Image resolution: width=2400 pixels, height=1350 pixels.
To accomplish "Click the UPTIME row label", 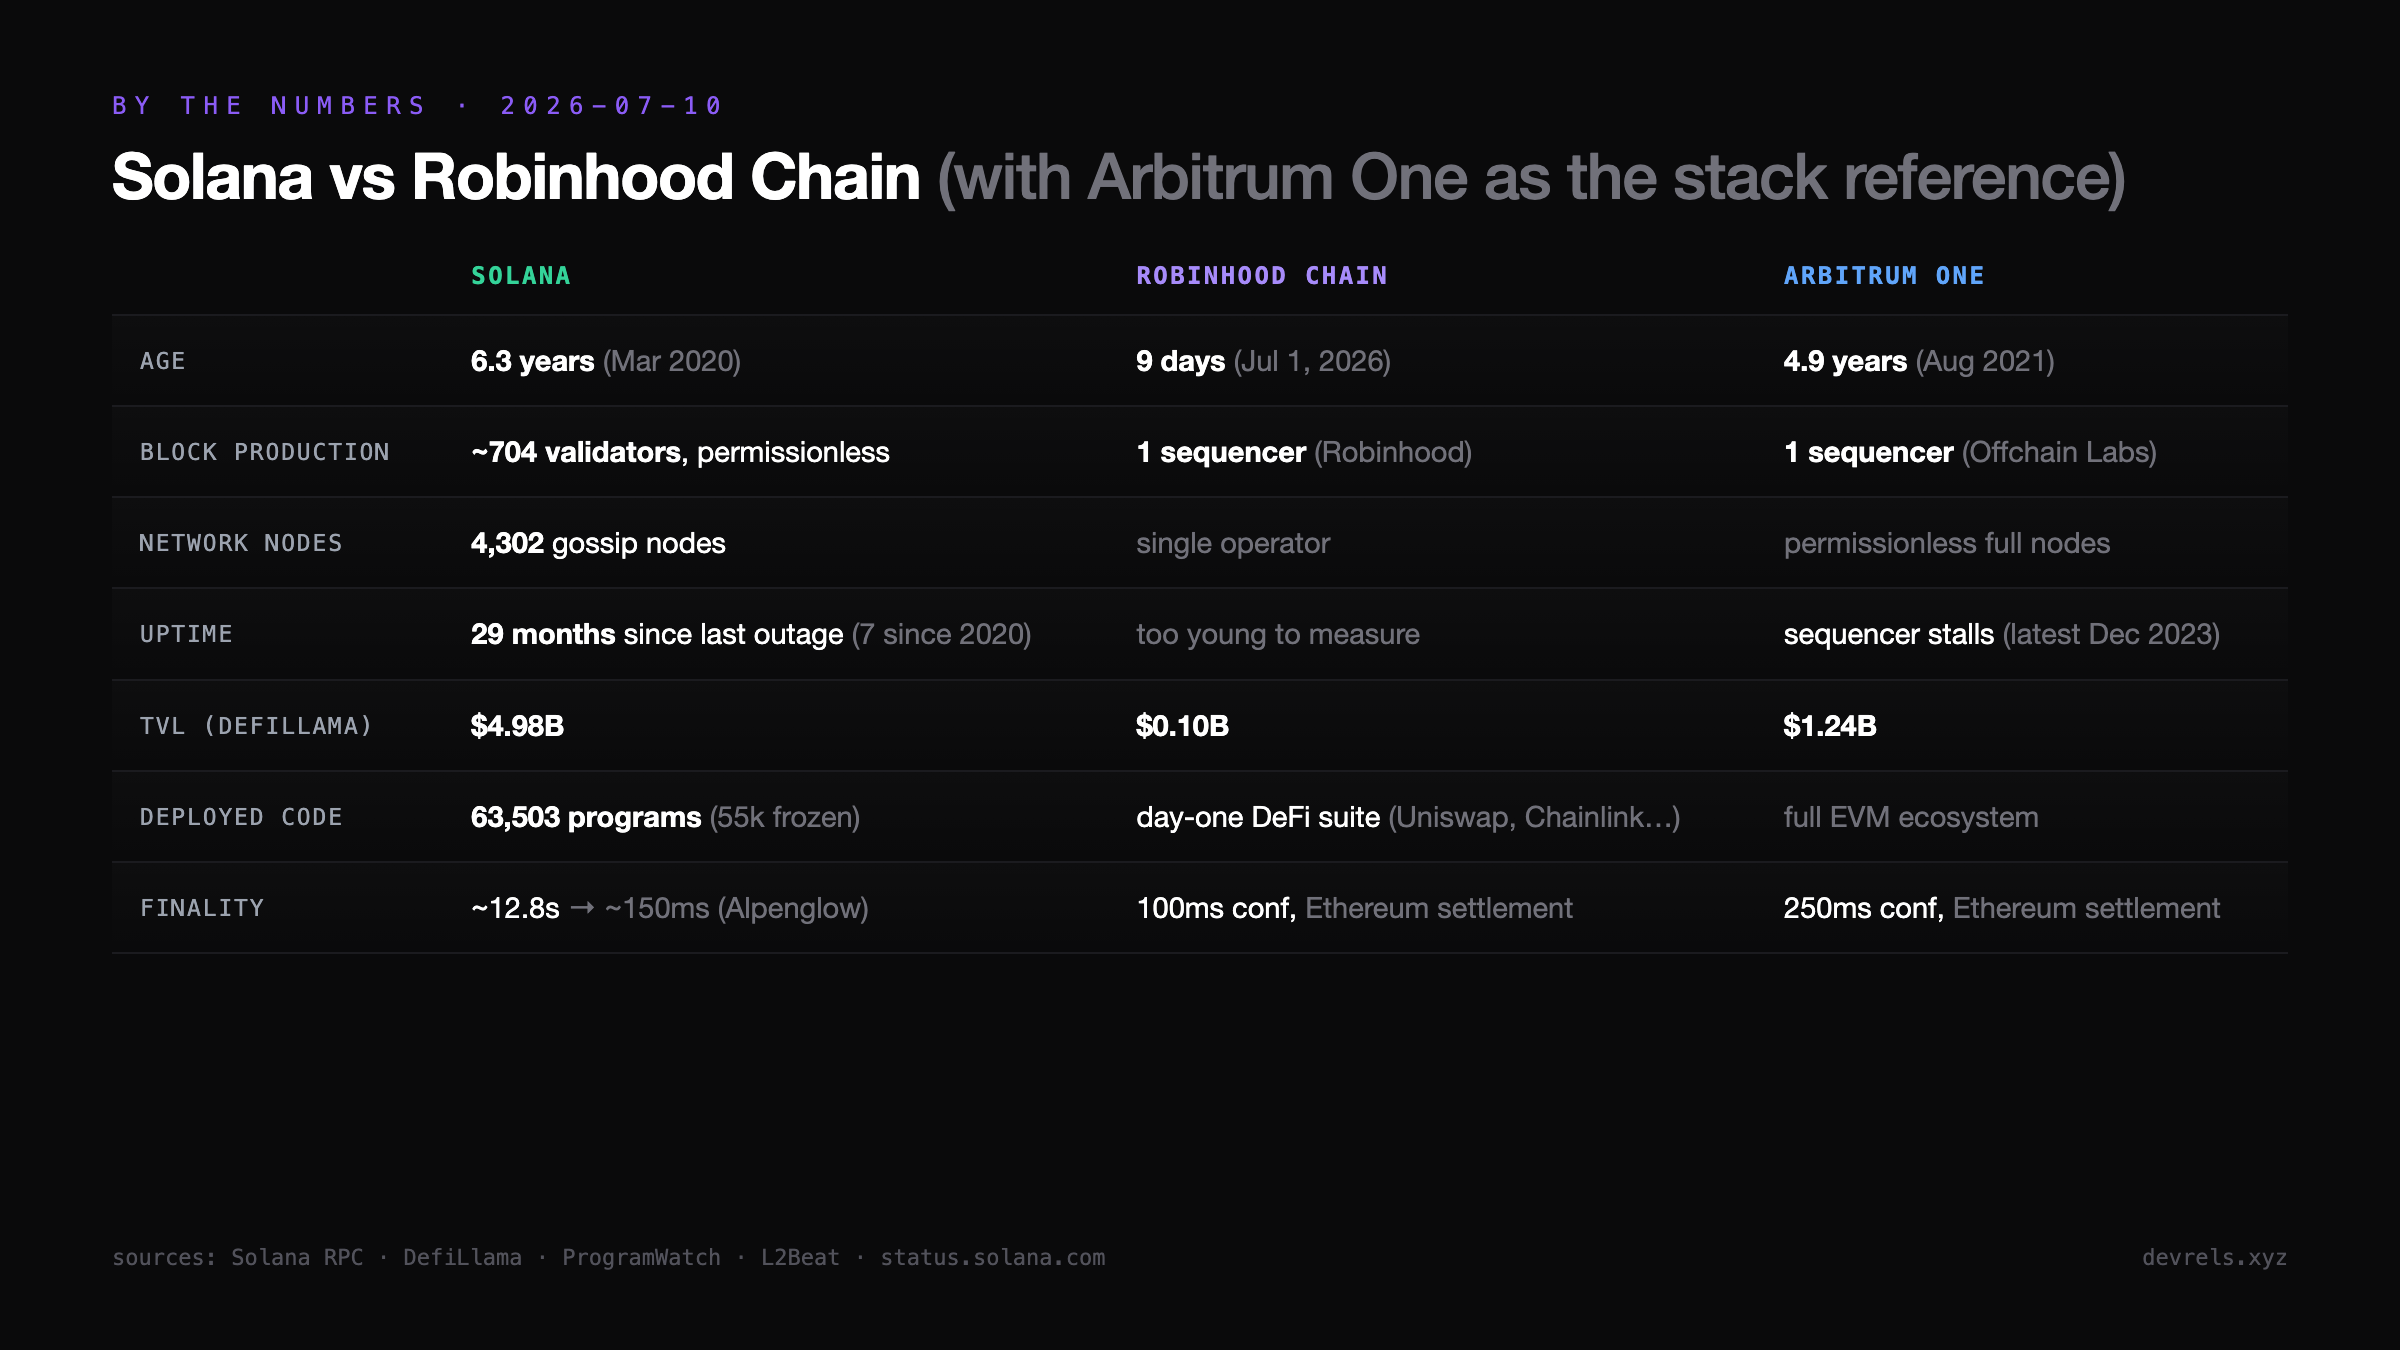I will tap(186, 634).
